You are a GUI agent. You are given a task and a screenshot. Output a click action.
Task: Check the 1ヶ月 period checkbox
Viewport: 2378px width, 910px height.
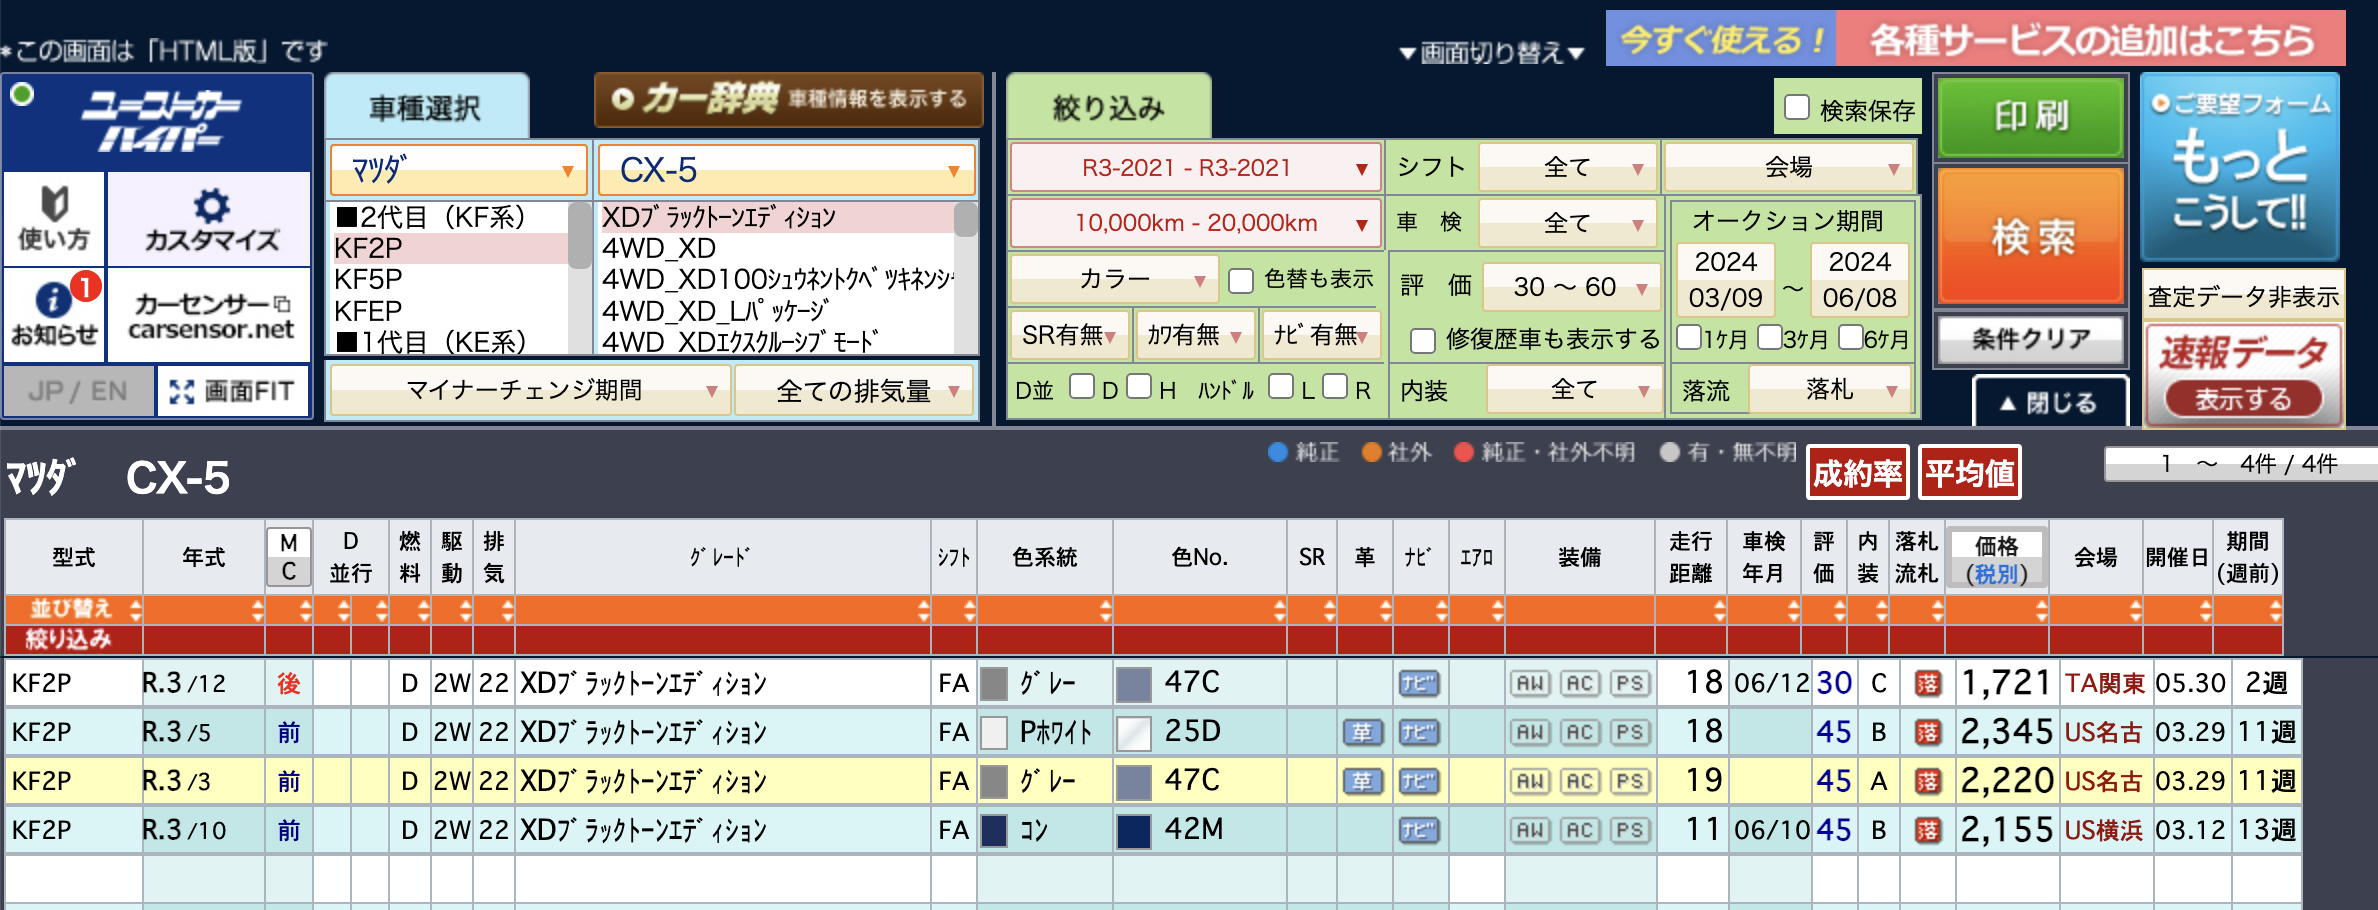coord(1689,337)
